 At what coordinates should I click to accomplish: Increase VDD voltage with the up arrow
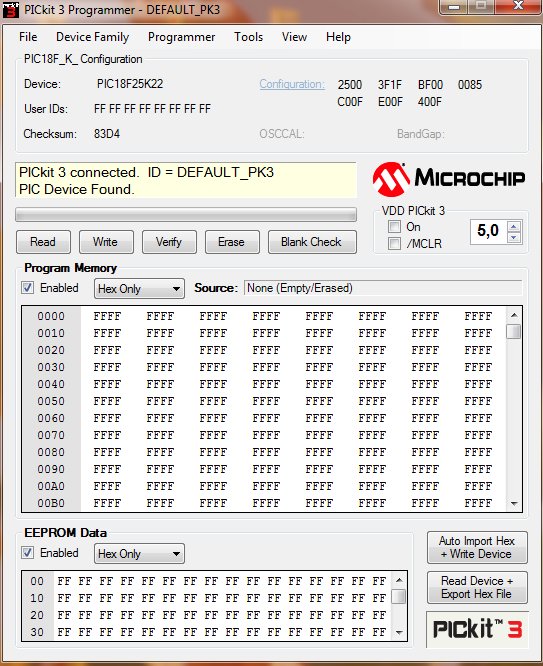(514, 226)
